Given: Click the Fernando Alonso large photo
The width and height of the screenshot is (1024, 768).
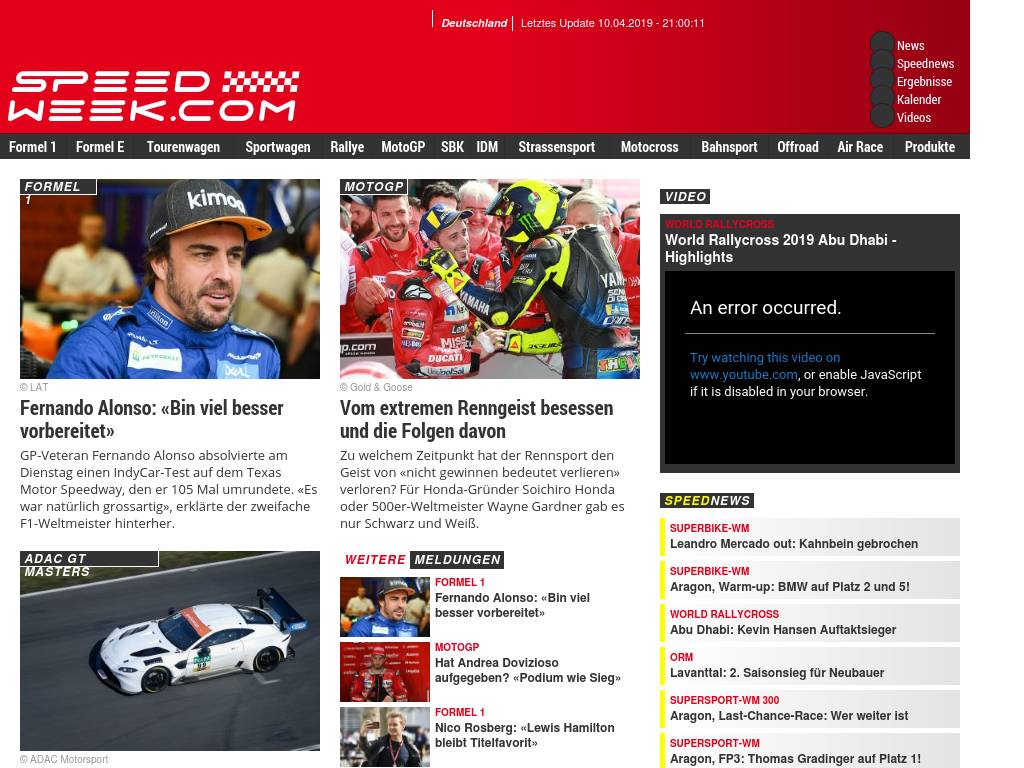Looking at the screenshot, I should [170, 279].
